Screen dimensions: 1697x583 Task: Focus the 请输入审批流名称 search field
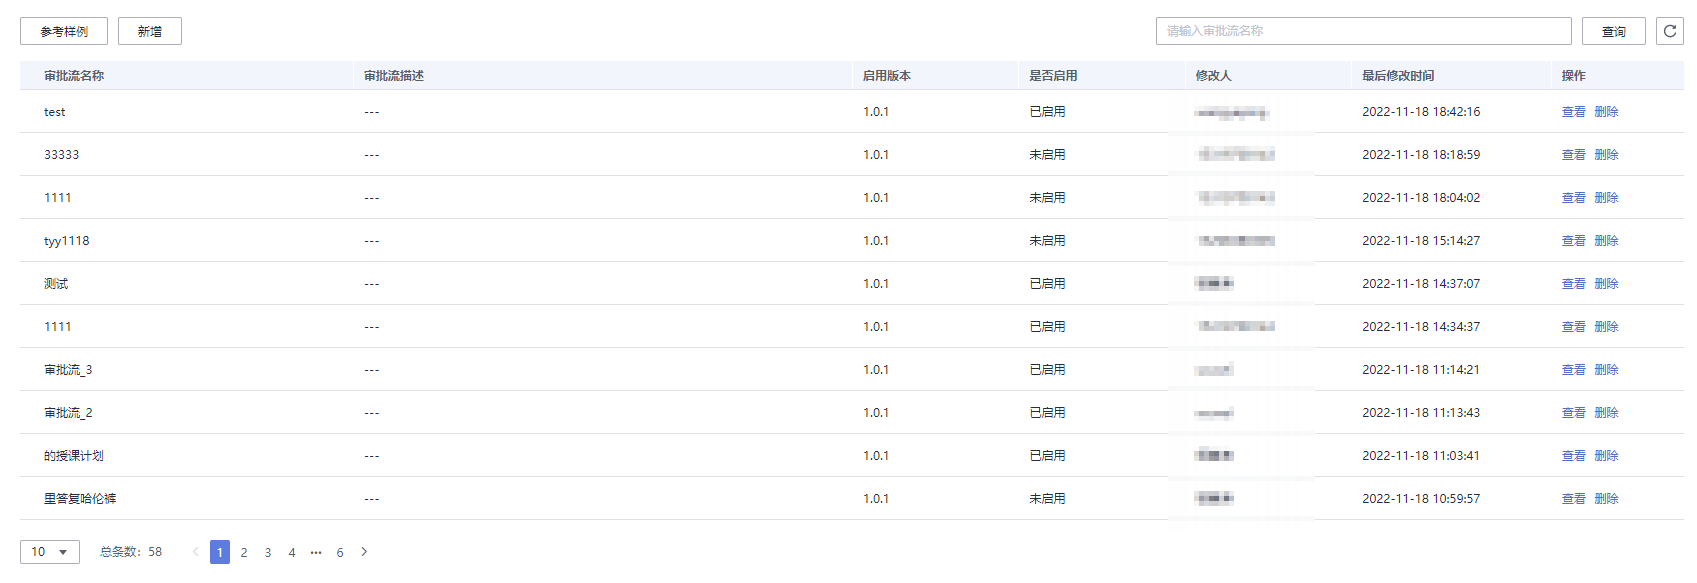[1364, 31]
